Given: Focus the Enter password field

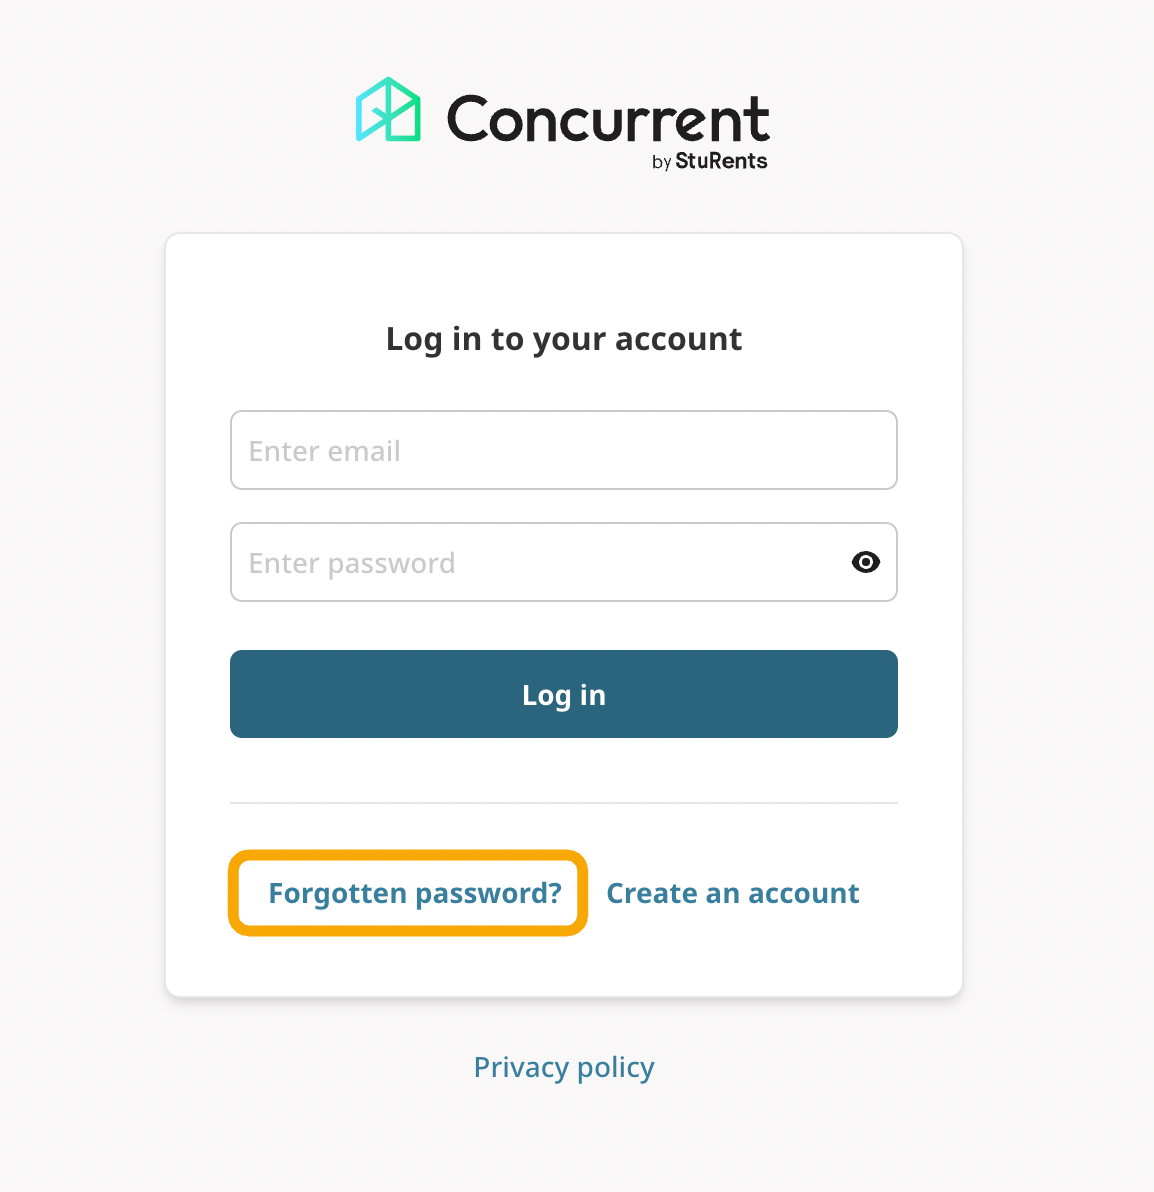Looking at the screenshot, I should pyautogui.click(x=540, y=562).
